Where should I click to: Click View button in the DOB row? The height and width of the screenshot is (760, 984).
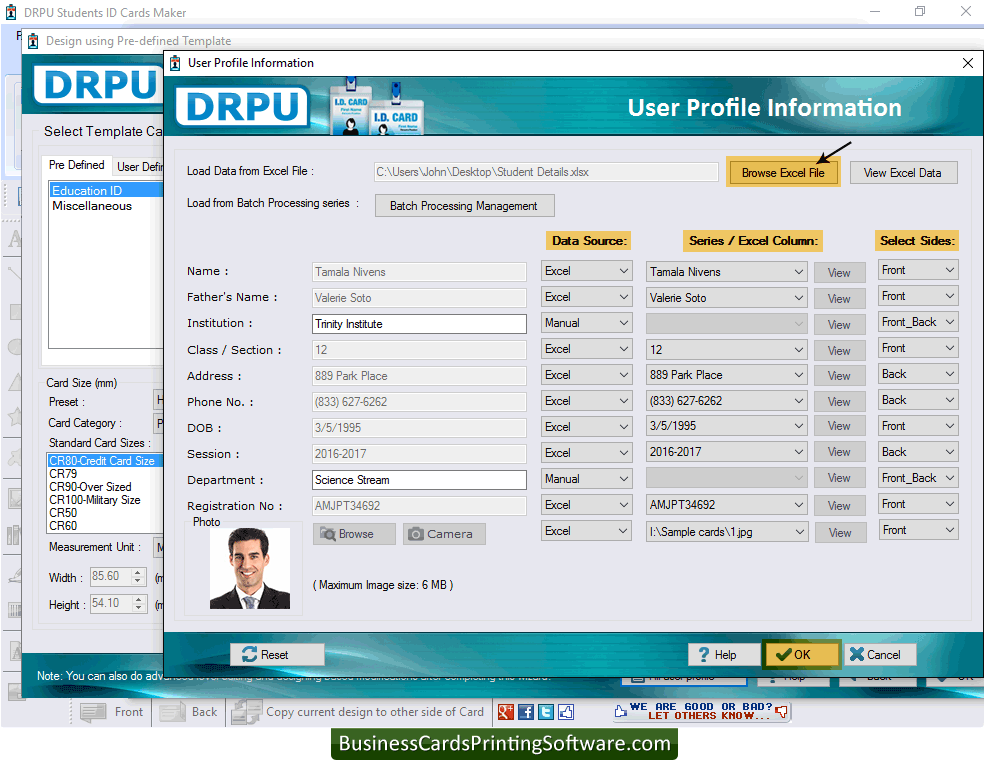840,426
